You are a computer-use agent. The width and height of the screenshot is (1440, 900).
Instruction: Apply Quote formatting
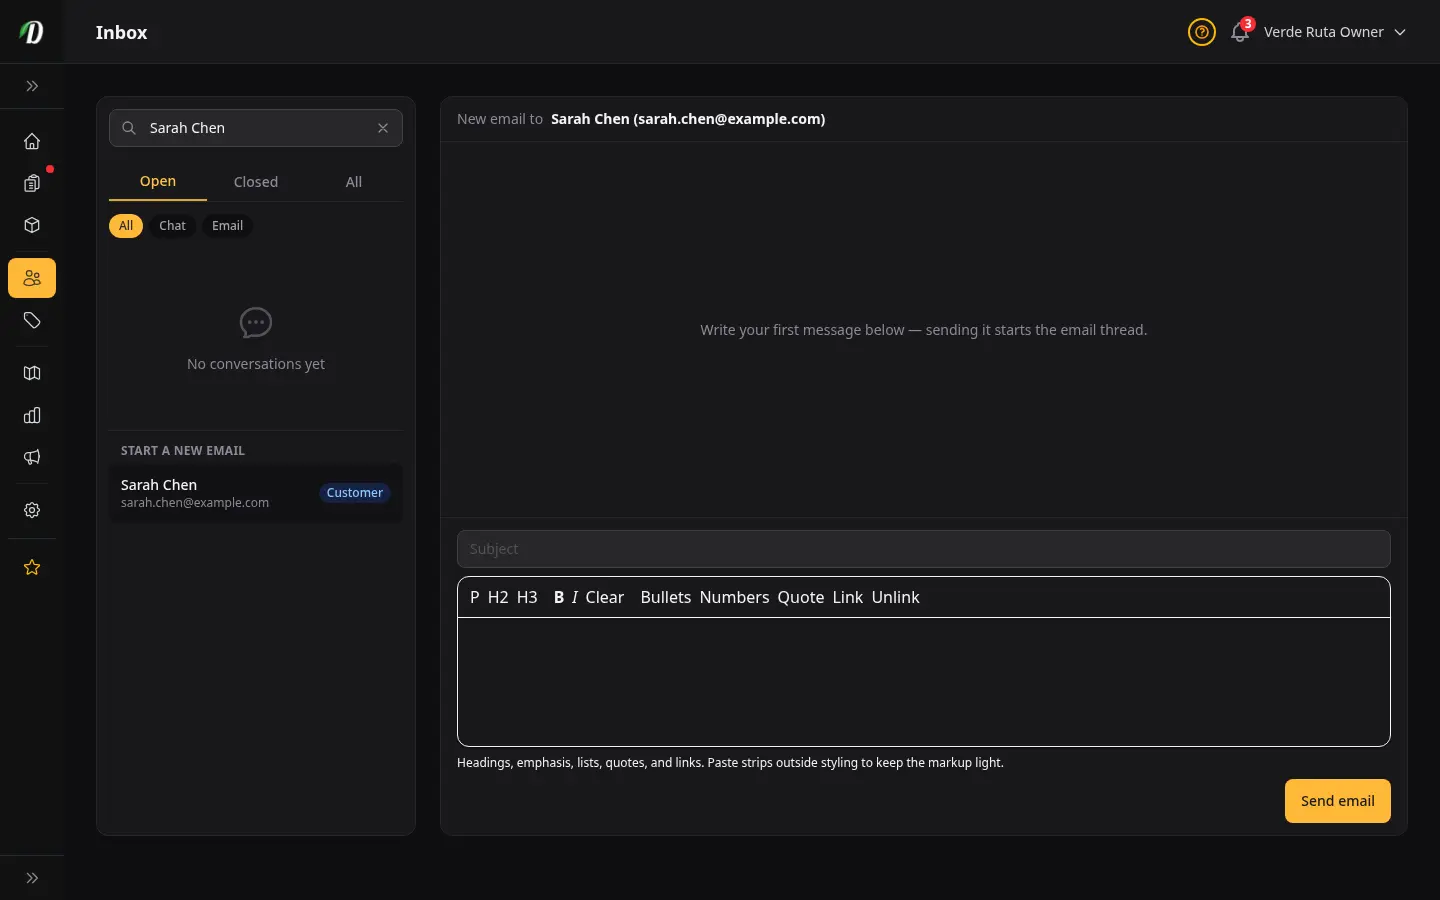pos(801,597)
